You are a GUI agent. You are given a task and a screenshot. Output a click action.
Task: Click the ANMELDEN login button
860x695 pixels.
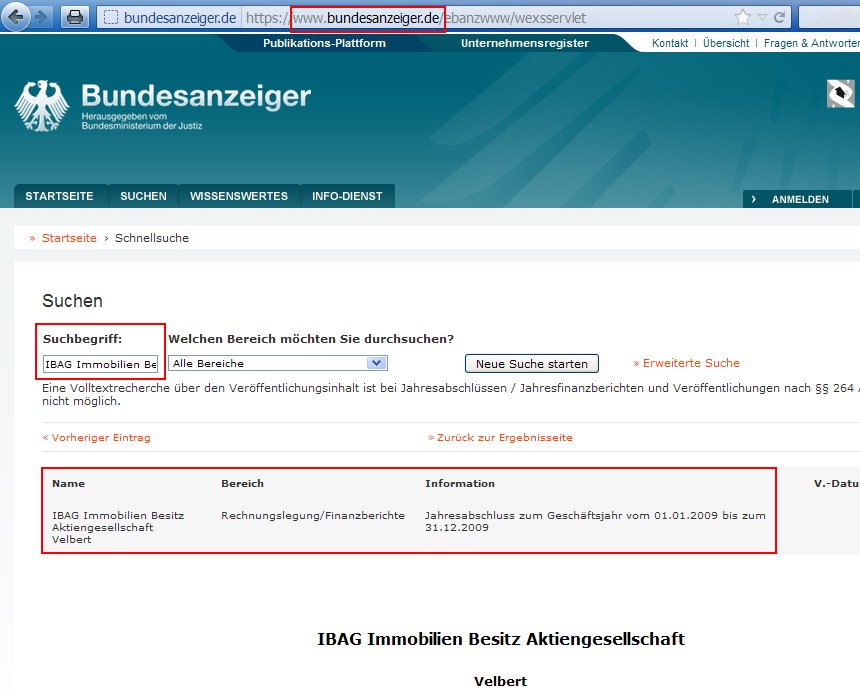(x=797, y=199)
